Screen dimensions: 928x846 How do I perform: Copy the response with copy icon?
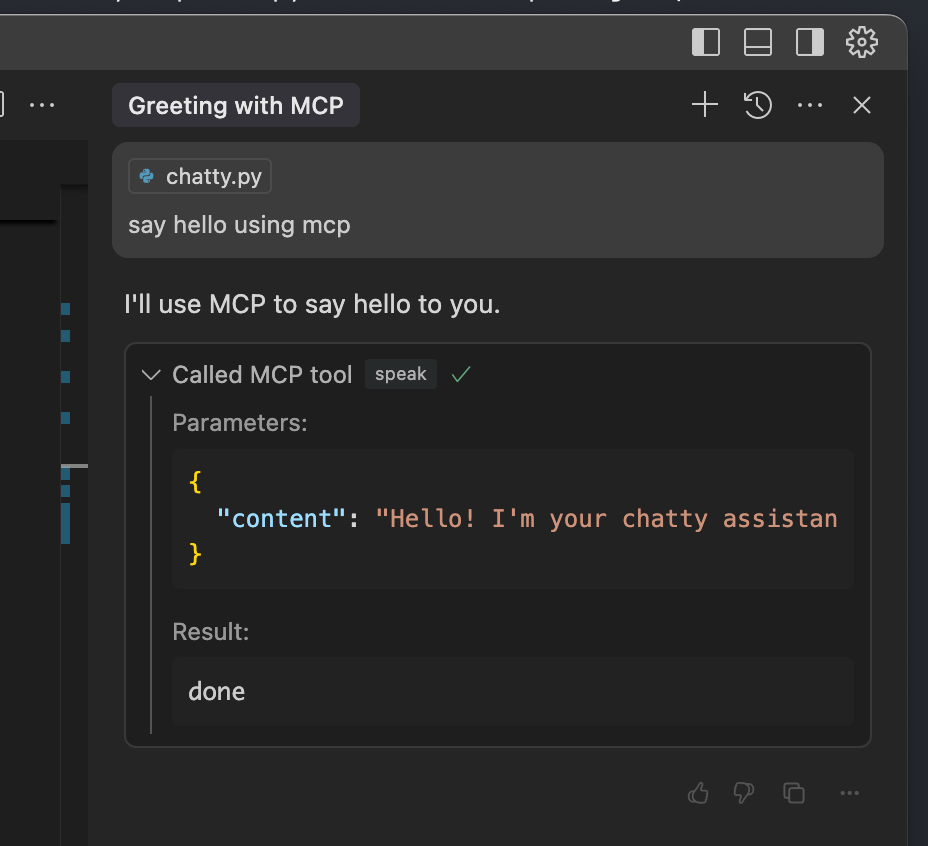(794, 793)
